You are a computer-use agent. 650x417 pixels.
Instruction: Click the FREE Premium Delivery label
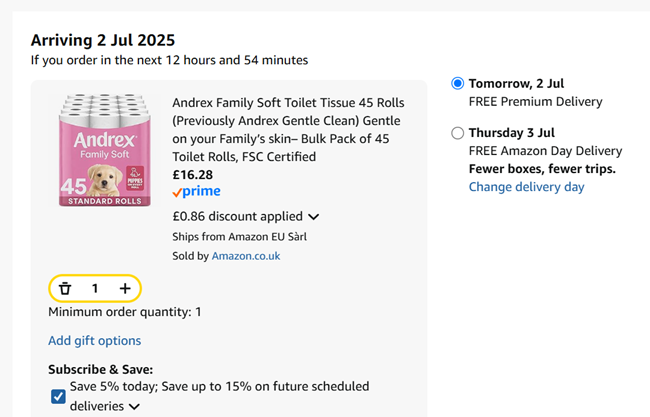pyautogui.click(x=535, y=102)
